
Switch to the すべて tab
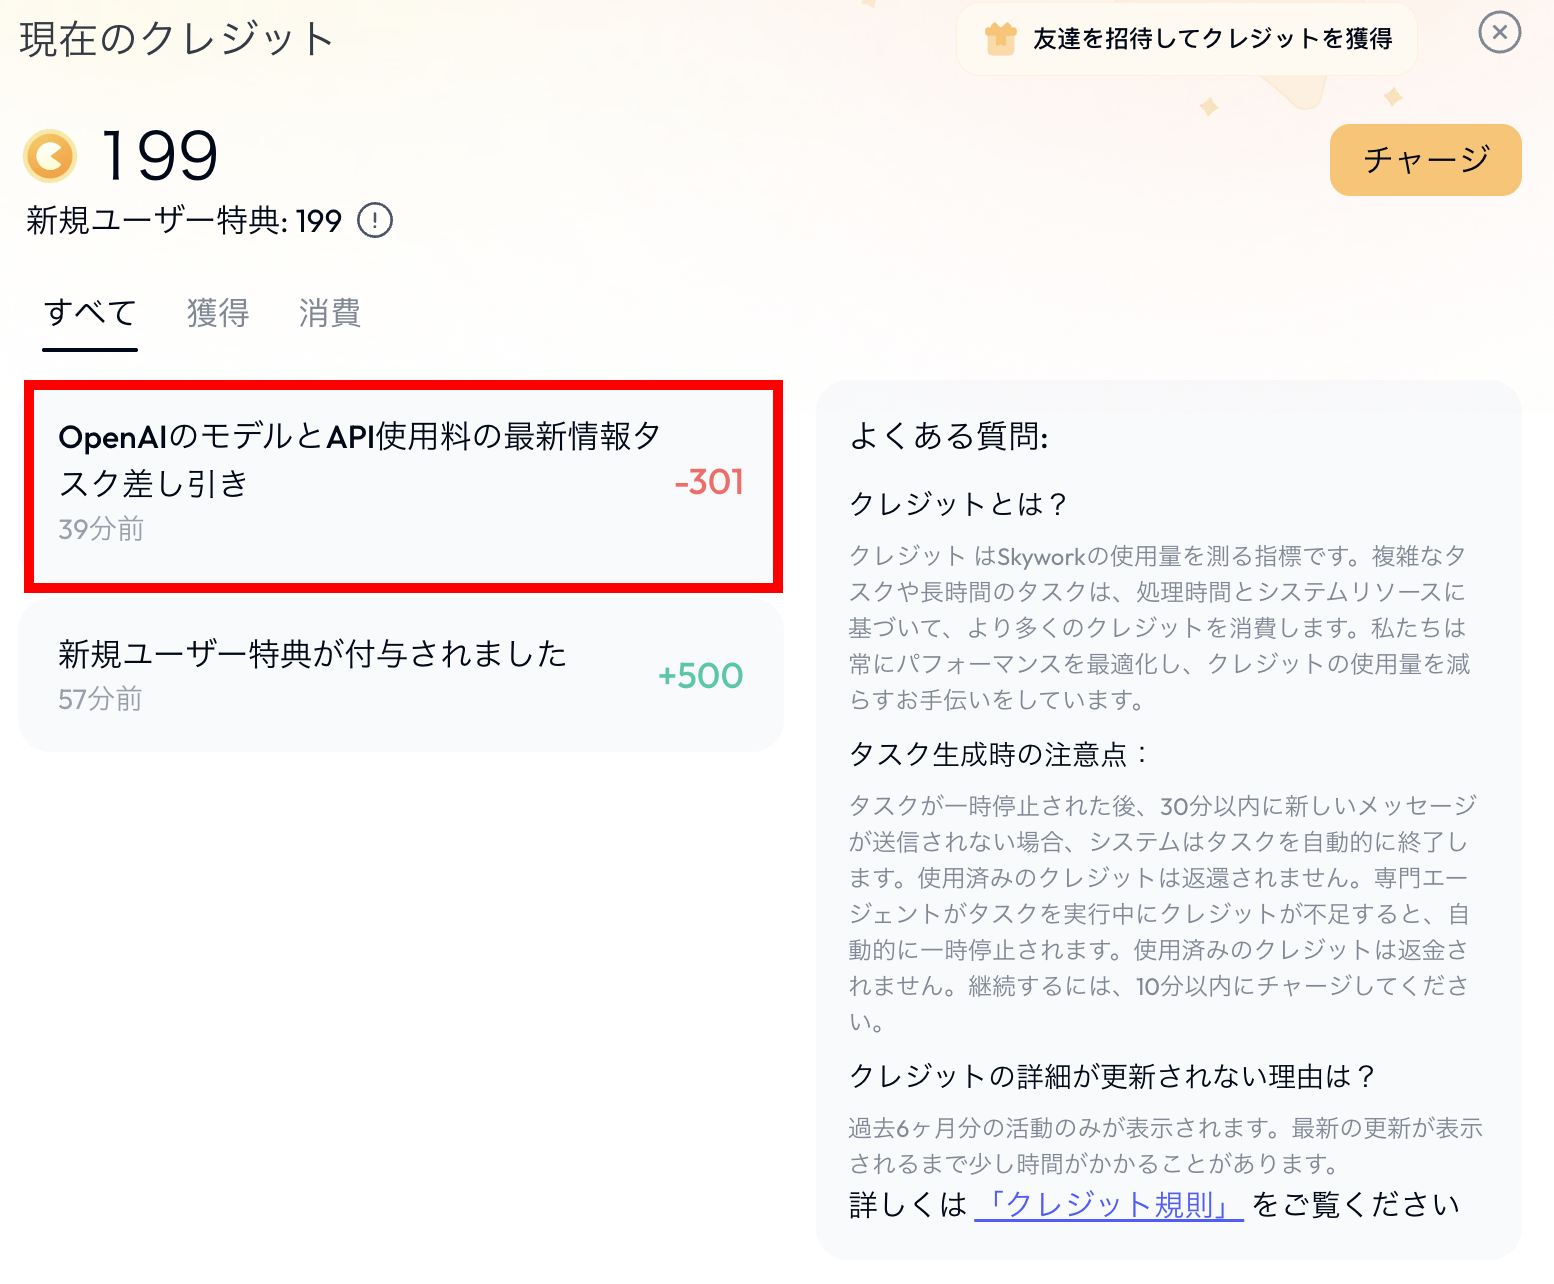[x=90, y=313]
